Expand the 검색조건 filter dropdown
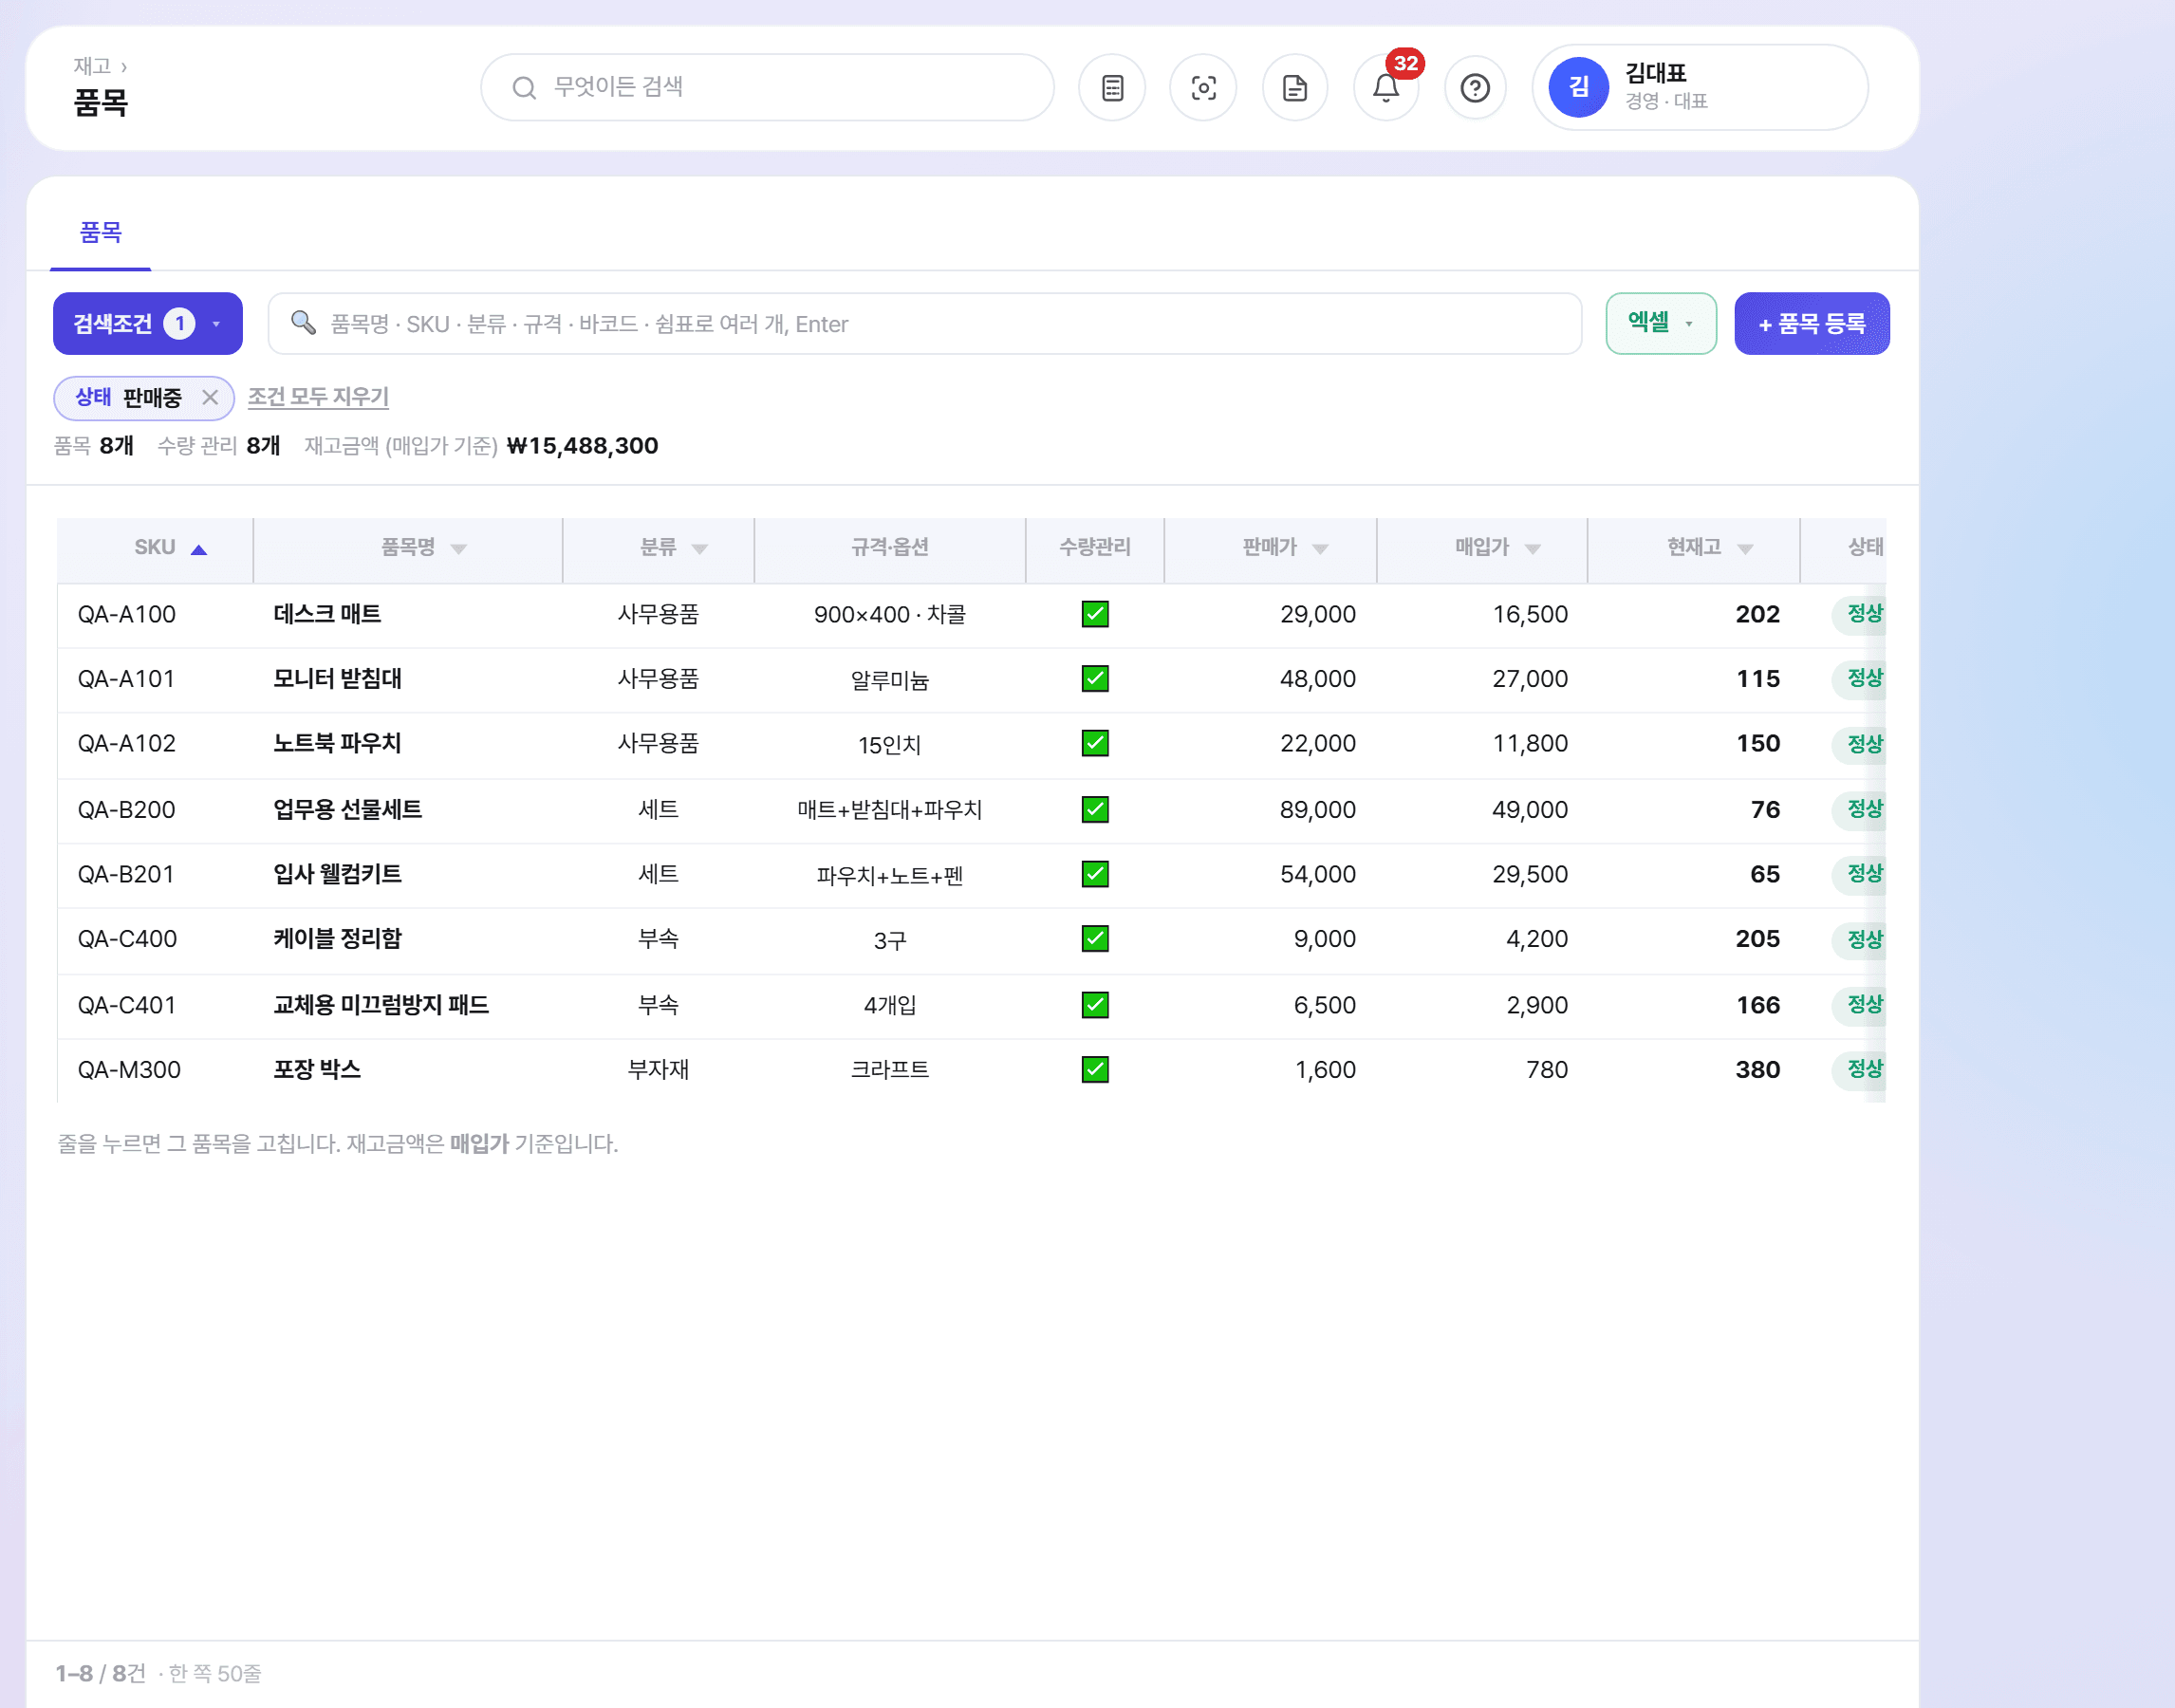 [x=148, y=324]
